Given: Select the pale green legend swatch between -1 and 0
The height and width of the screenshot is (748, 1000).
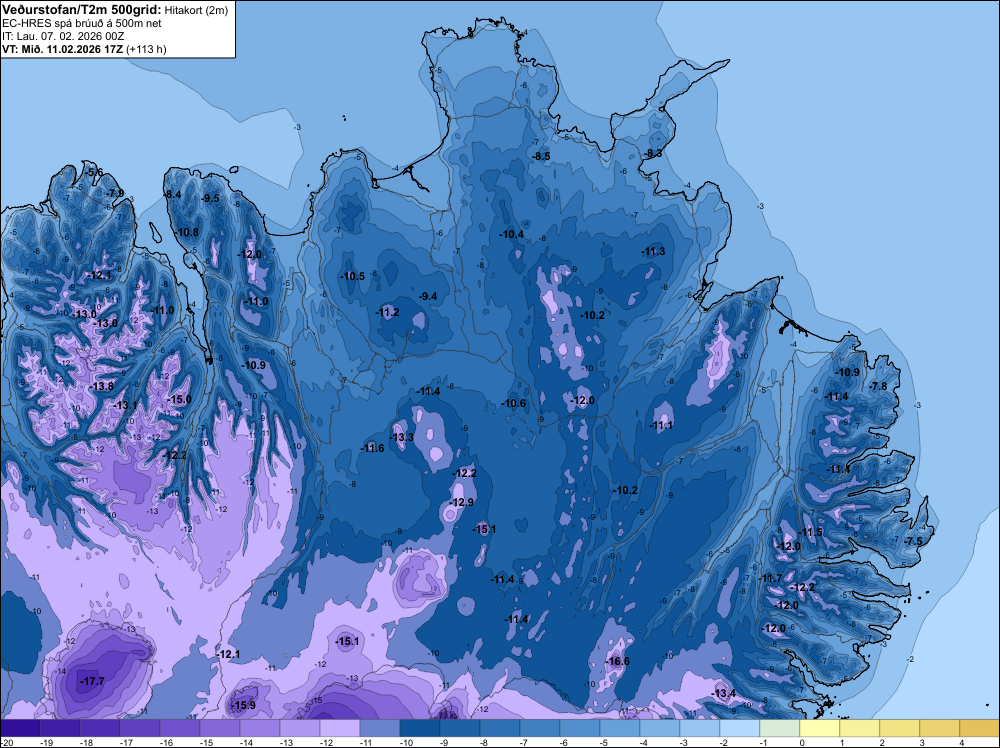Looking at the screenshot, I should tap(780, 728).
